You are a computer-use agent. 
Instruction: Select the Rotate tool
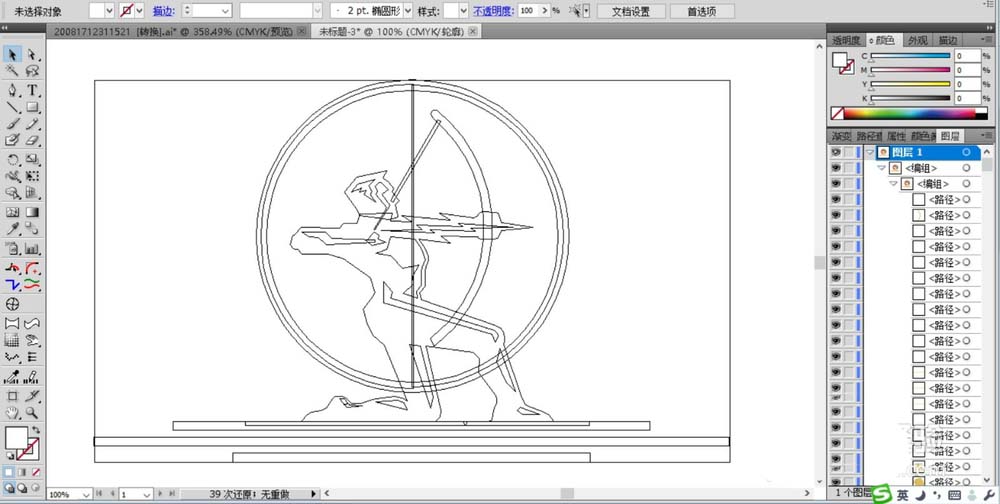point(12,159)
